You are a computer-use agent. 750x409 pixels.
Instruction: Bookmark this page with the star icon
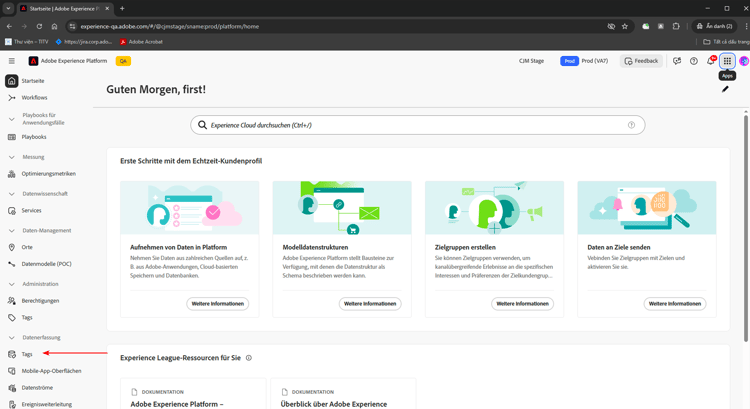[625, 26]
